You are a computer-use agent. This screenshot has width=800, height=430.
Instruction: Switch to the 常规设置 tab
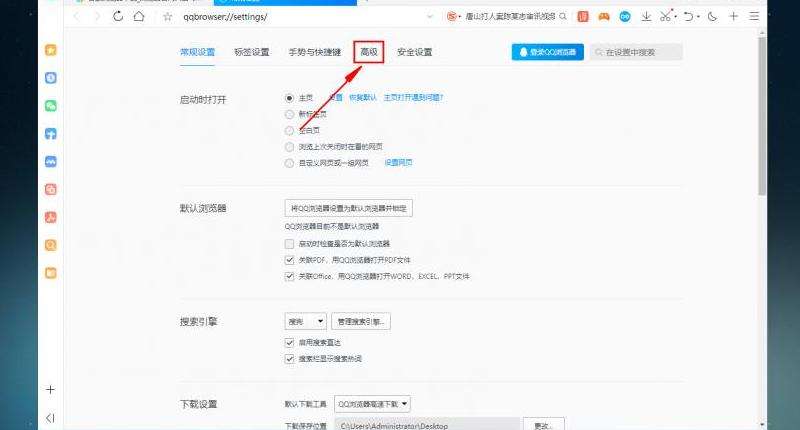pyautogui.click(x=197, y=52)
